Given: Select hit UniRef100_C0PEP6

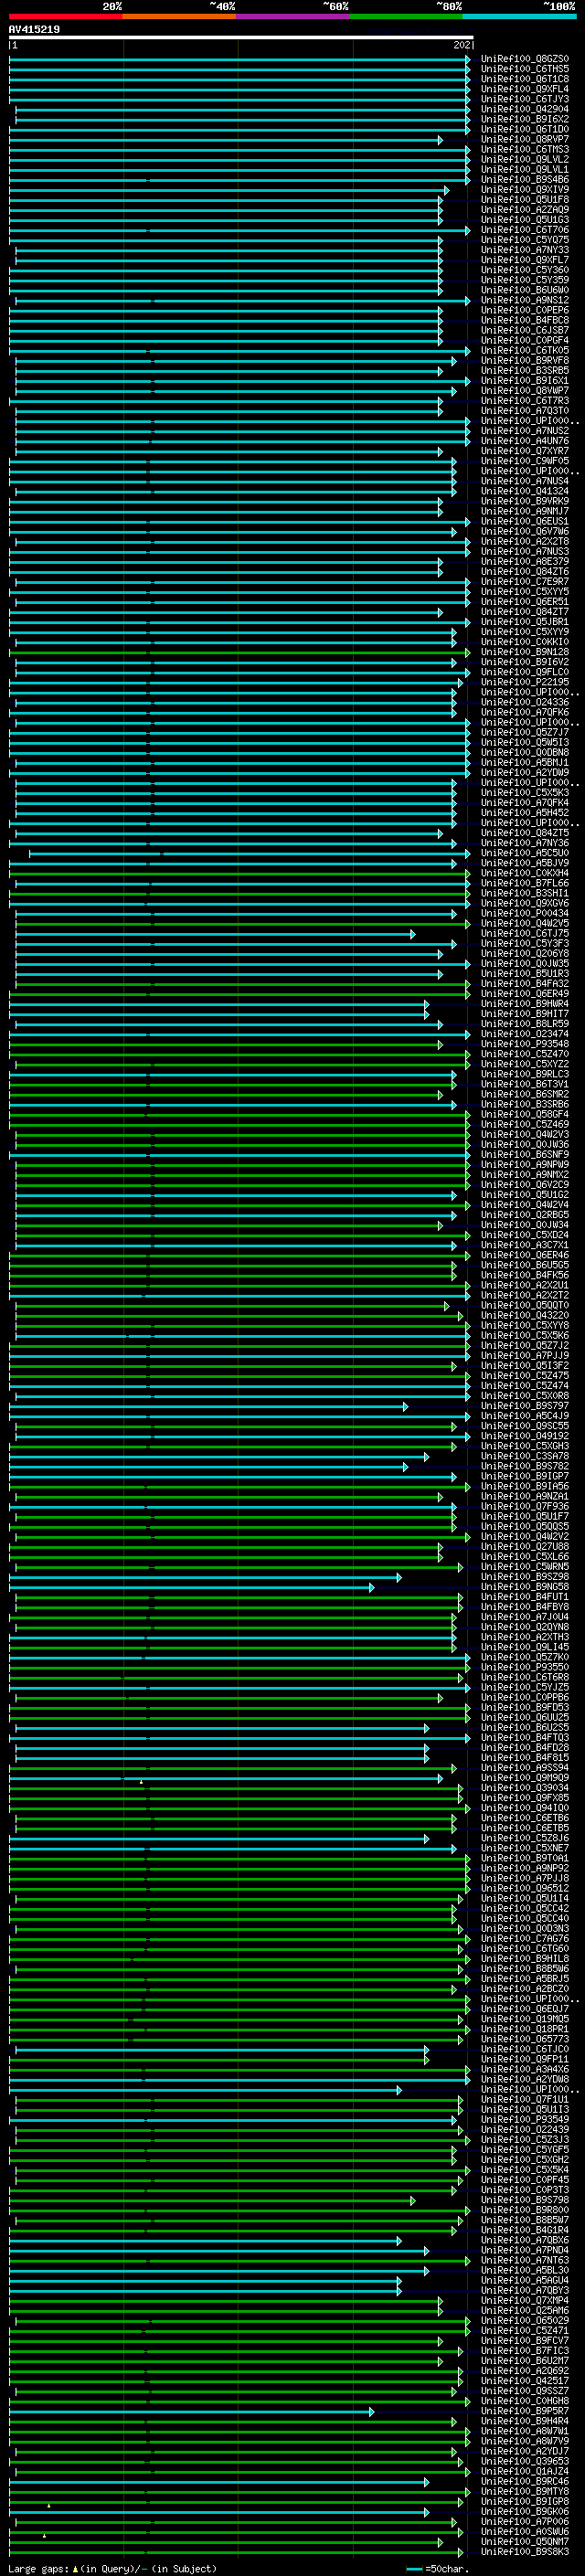Looking at the screenshot, I should point(525,310).
